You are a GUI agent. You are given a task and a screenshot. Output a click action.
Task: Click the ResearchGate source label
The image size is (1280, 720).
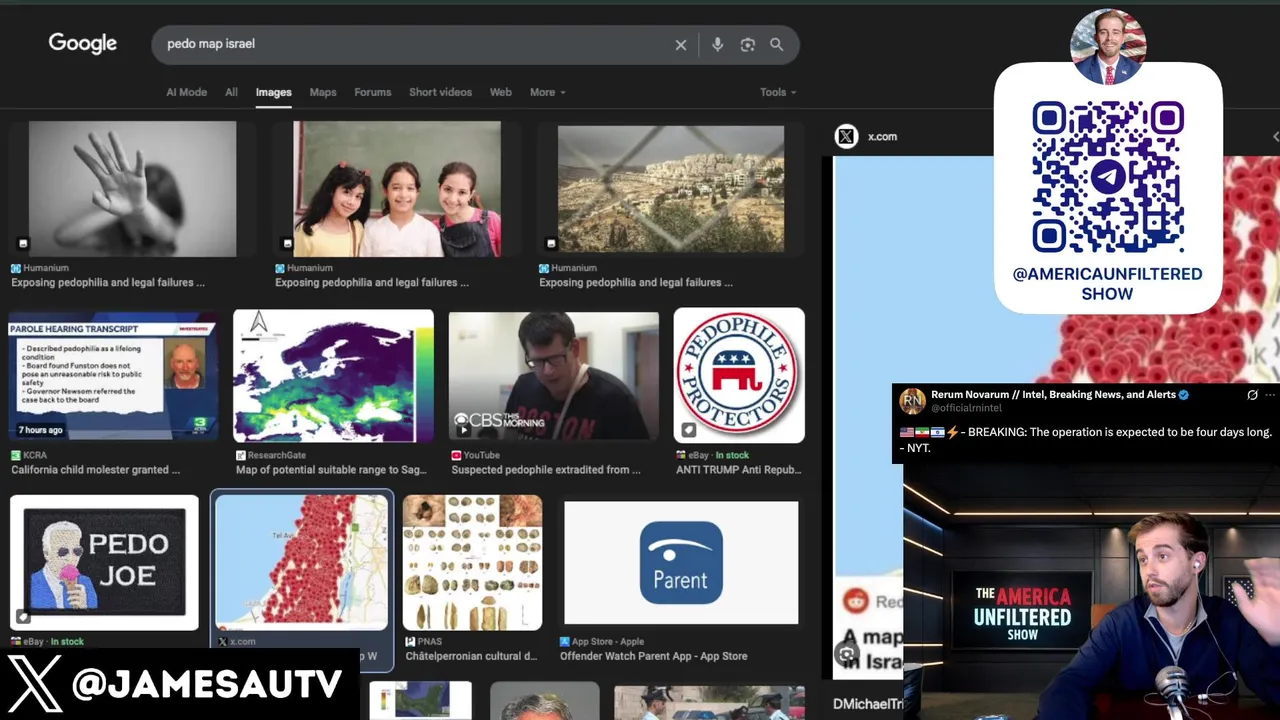point(277,455)
